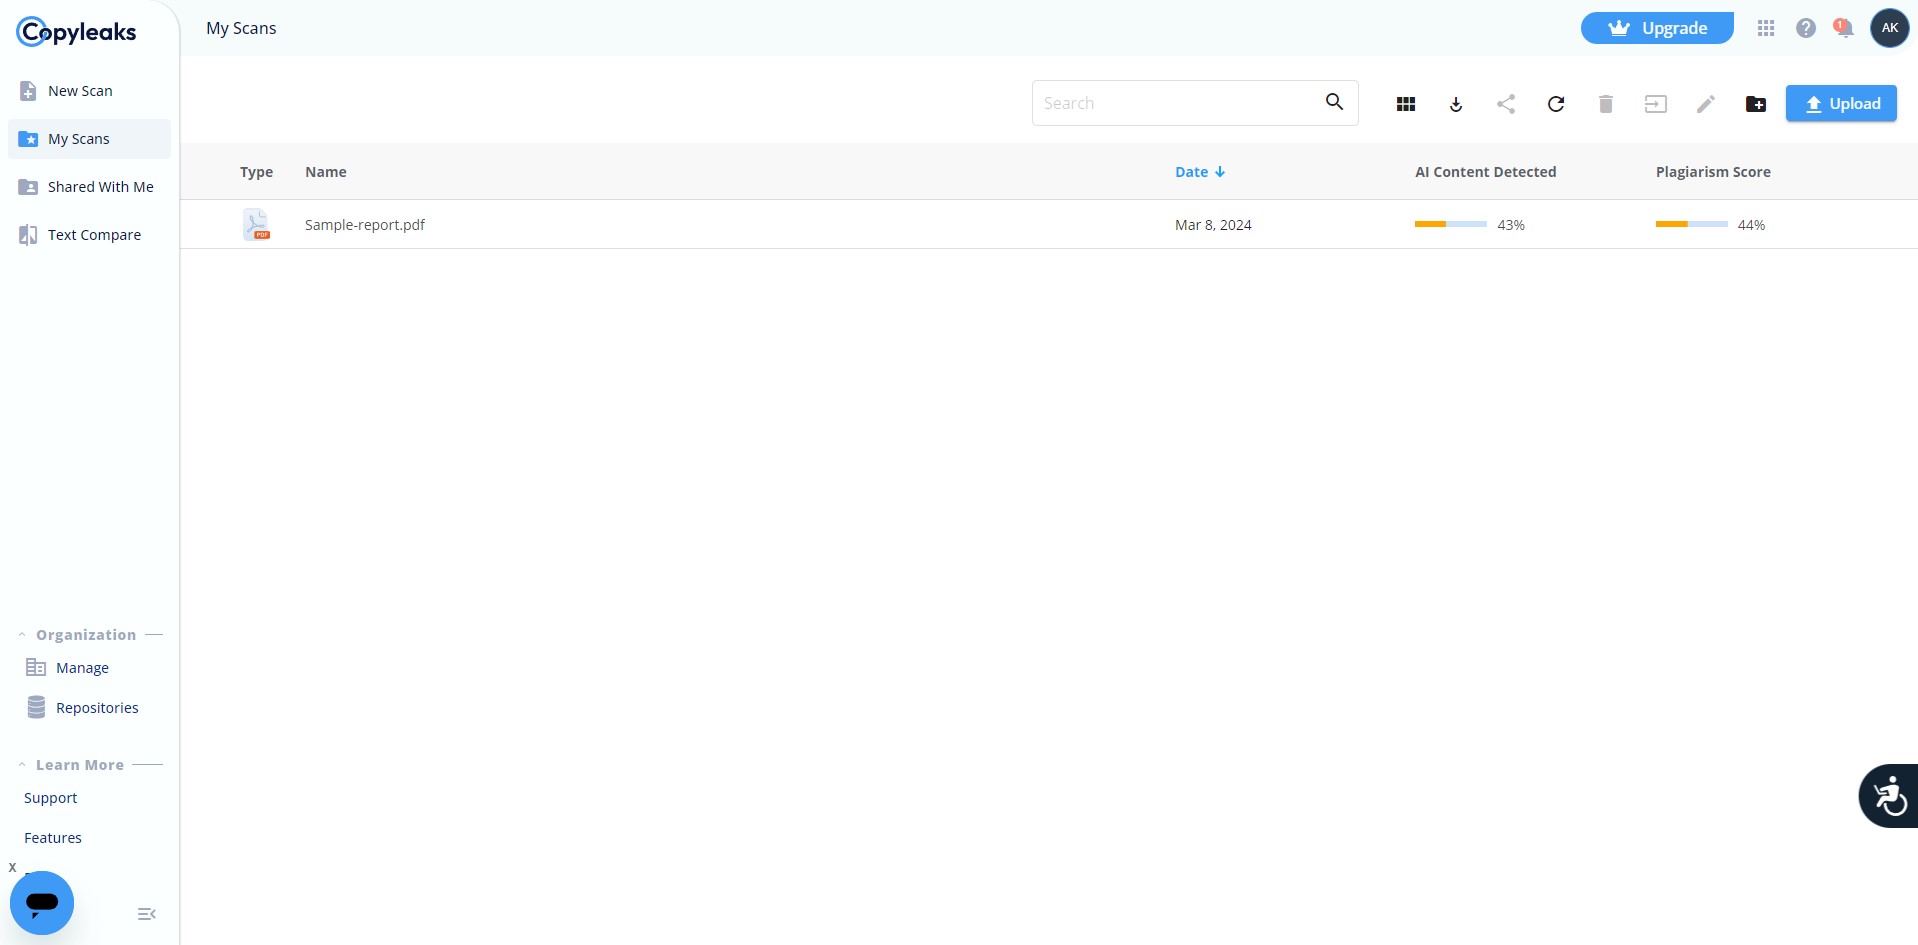Click the share icon in toolbar
The width and height of the screenshot is (1918, 945).
click(1506, 104)
